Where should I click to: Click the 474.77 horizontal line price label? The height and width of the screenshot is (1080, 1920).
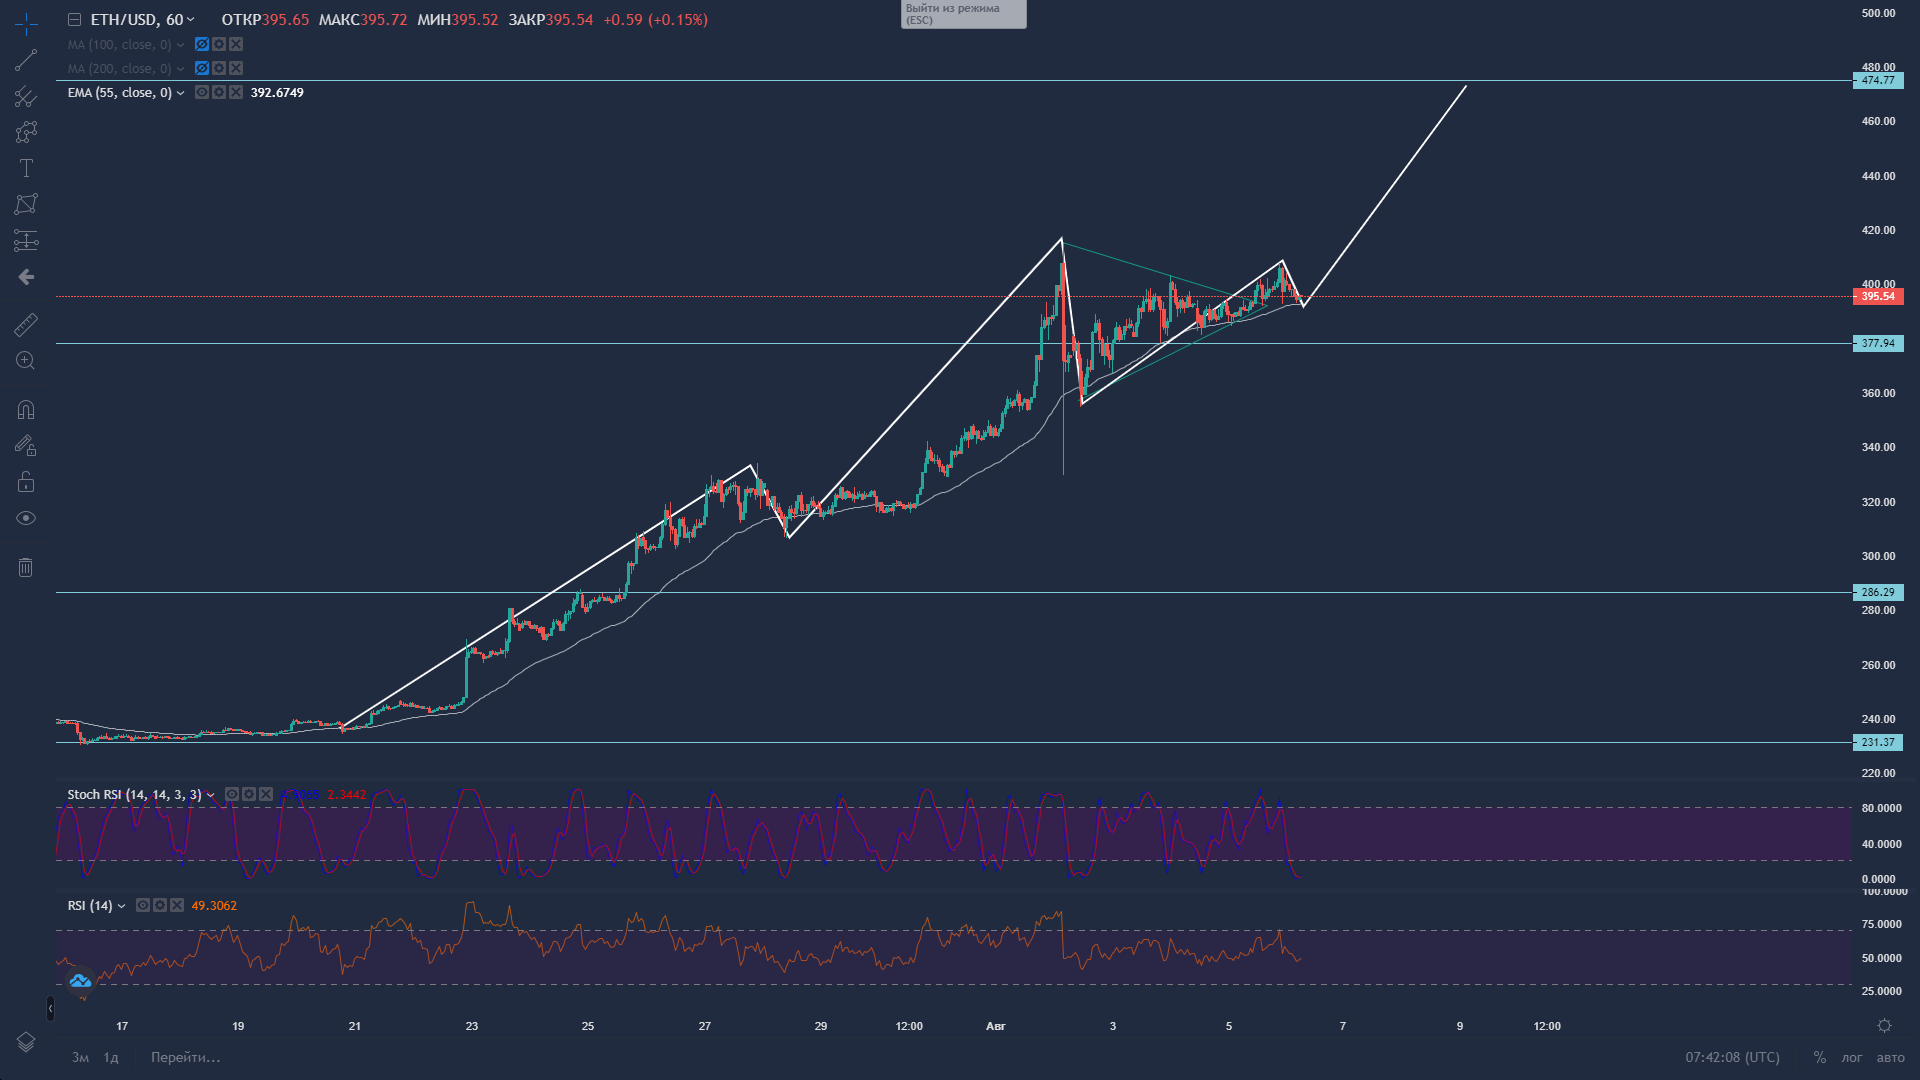(1878, 80)
